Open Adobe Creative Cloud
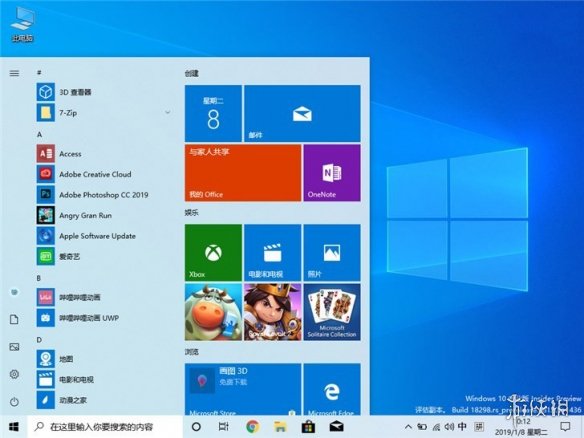This screenshot has width=584, height=438. [x=101, y=174]
